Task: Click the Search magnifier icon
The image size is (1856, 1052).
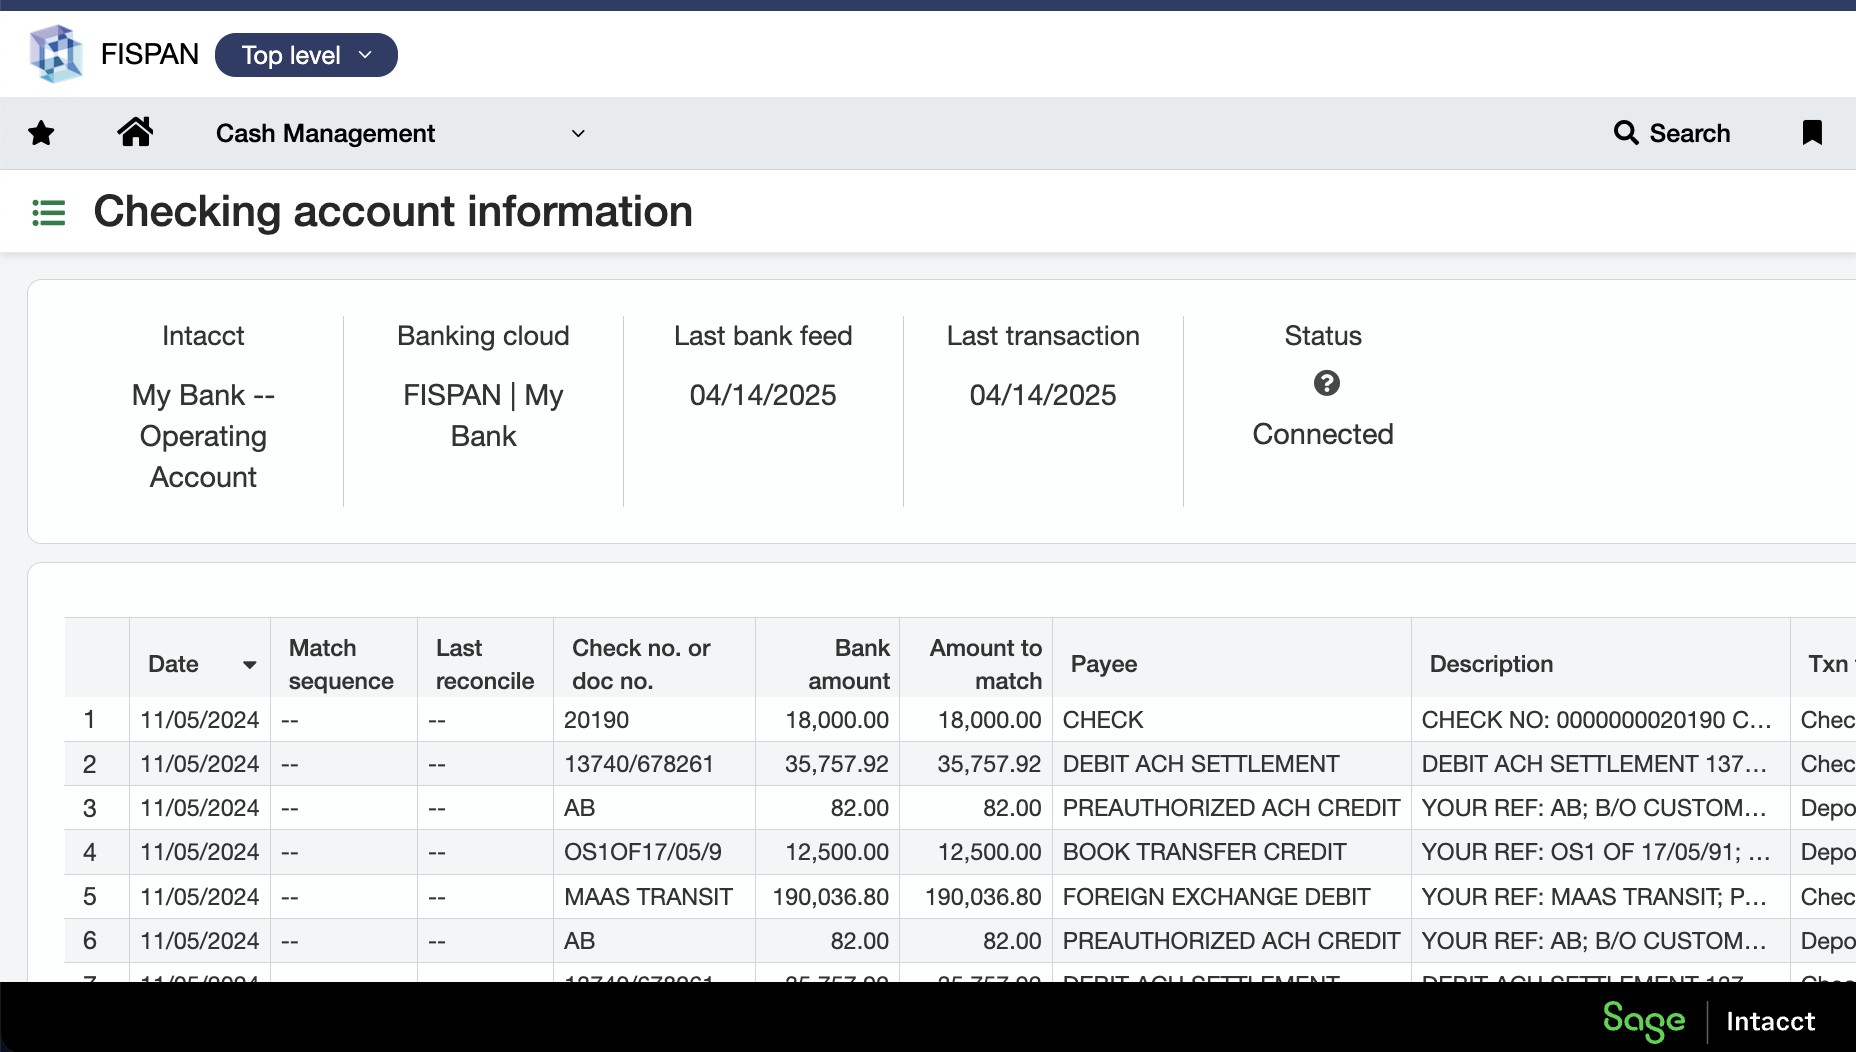Action: 1626,133
